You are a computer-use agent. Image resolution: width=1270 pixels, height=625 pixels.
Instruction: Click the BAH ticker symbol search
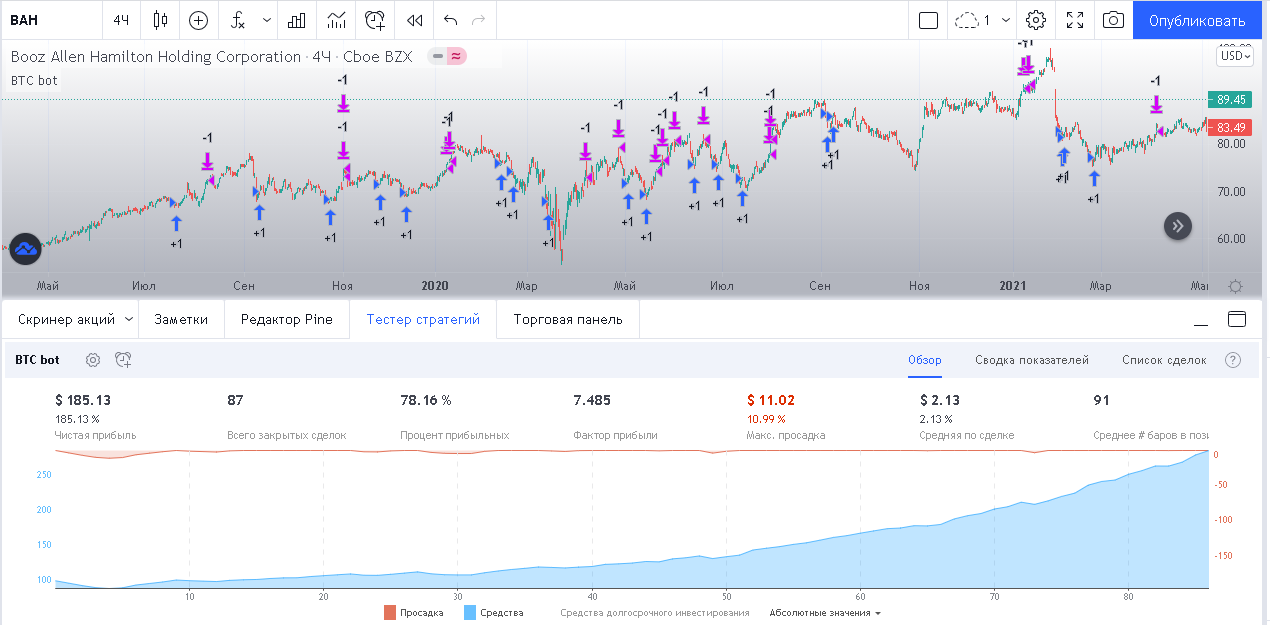tap(50, 20)
